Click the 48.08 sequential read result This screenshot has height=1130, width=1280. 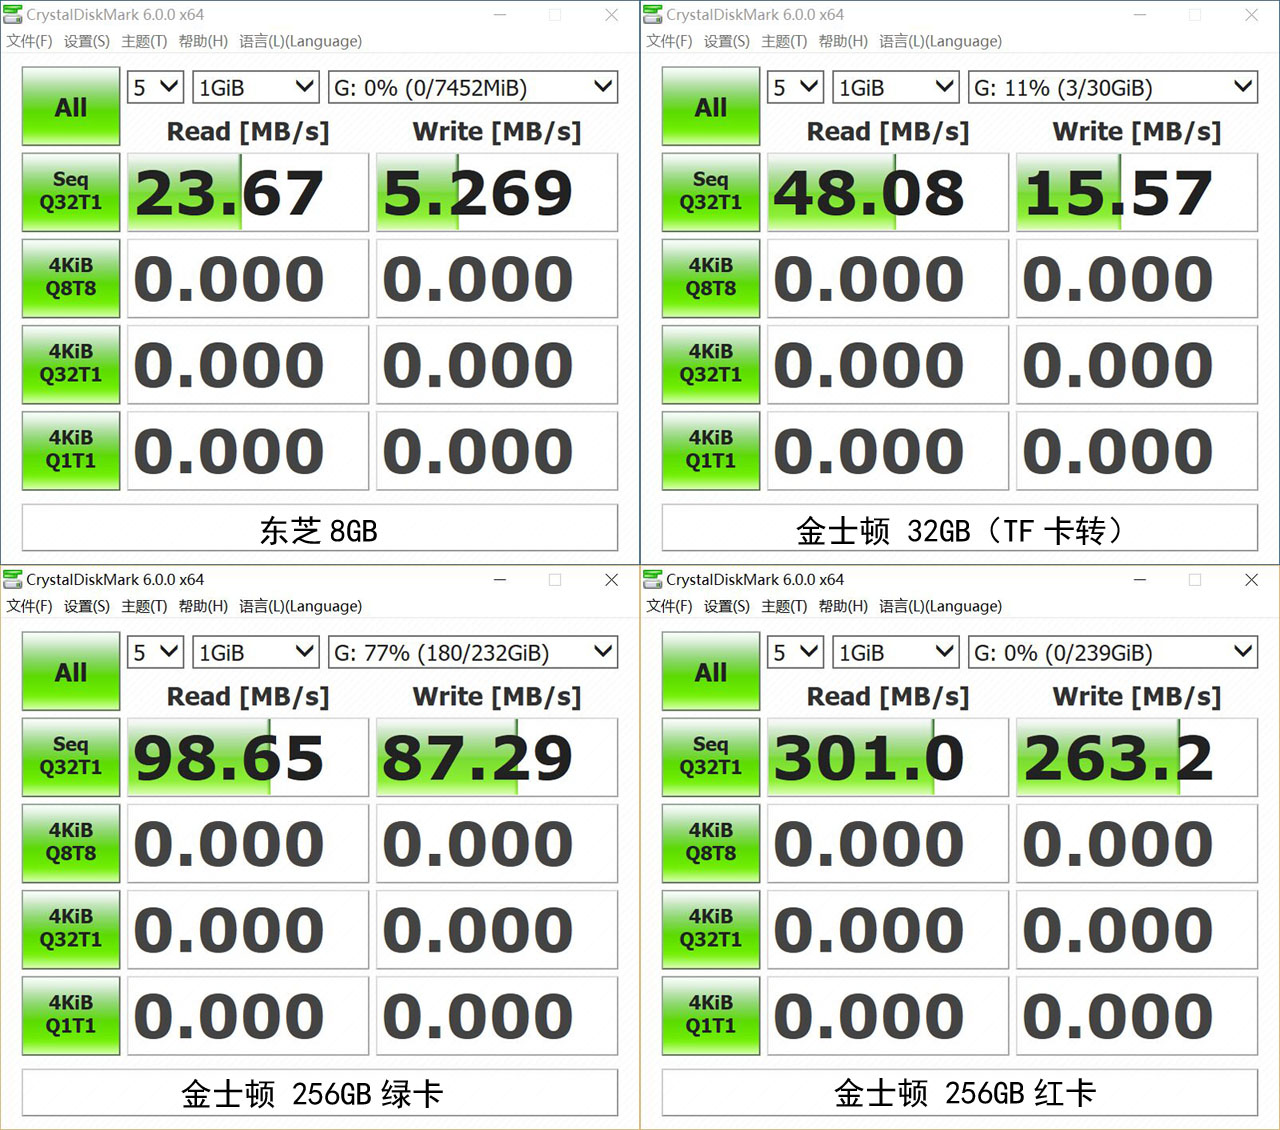(x=888, y=192)
